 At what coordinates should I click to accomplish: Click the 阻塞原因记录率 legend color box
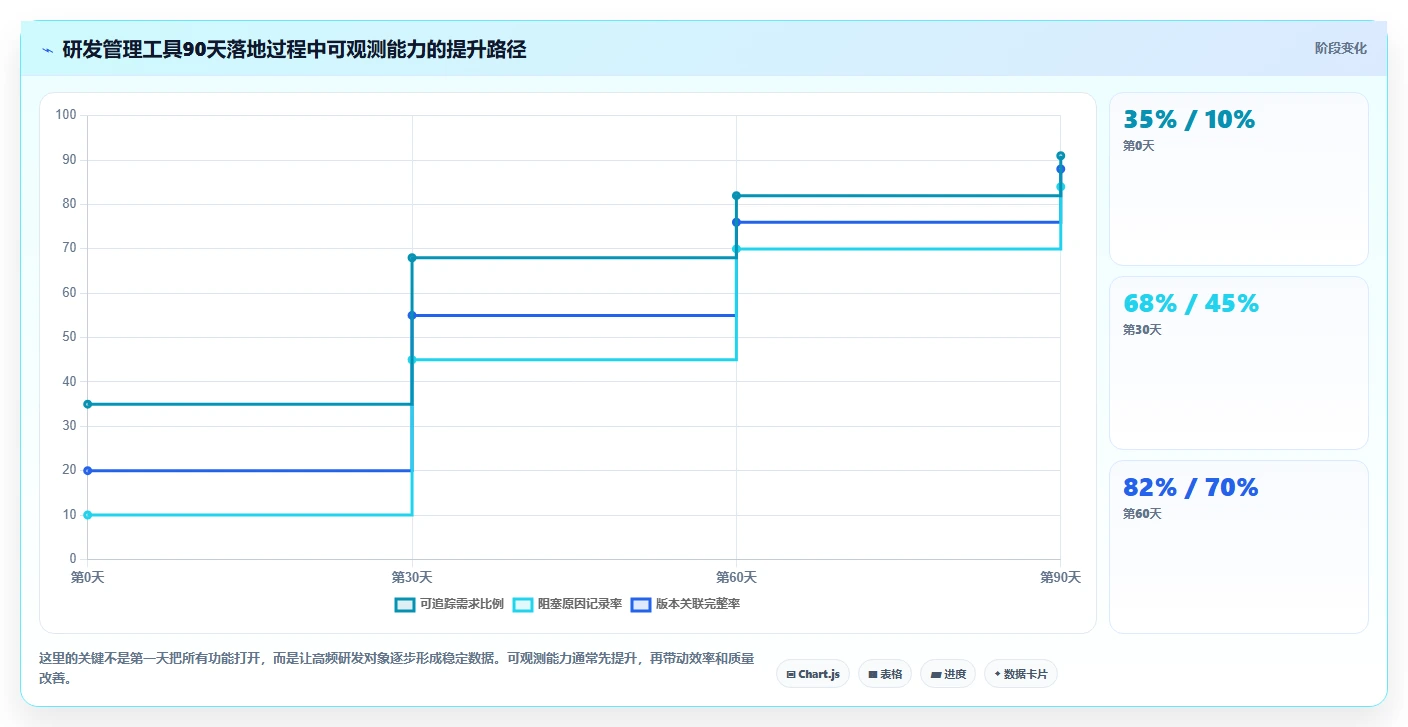(x=523, y=604)
